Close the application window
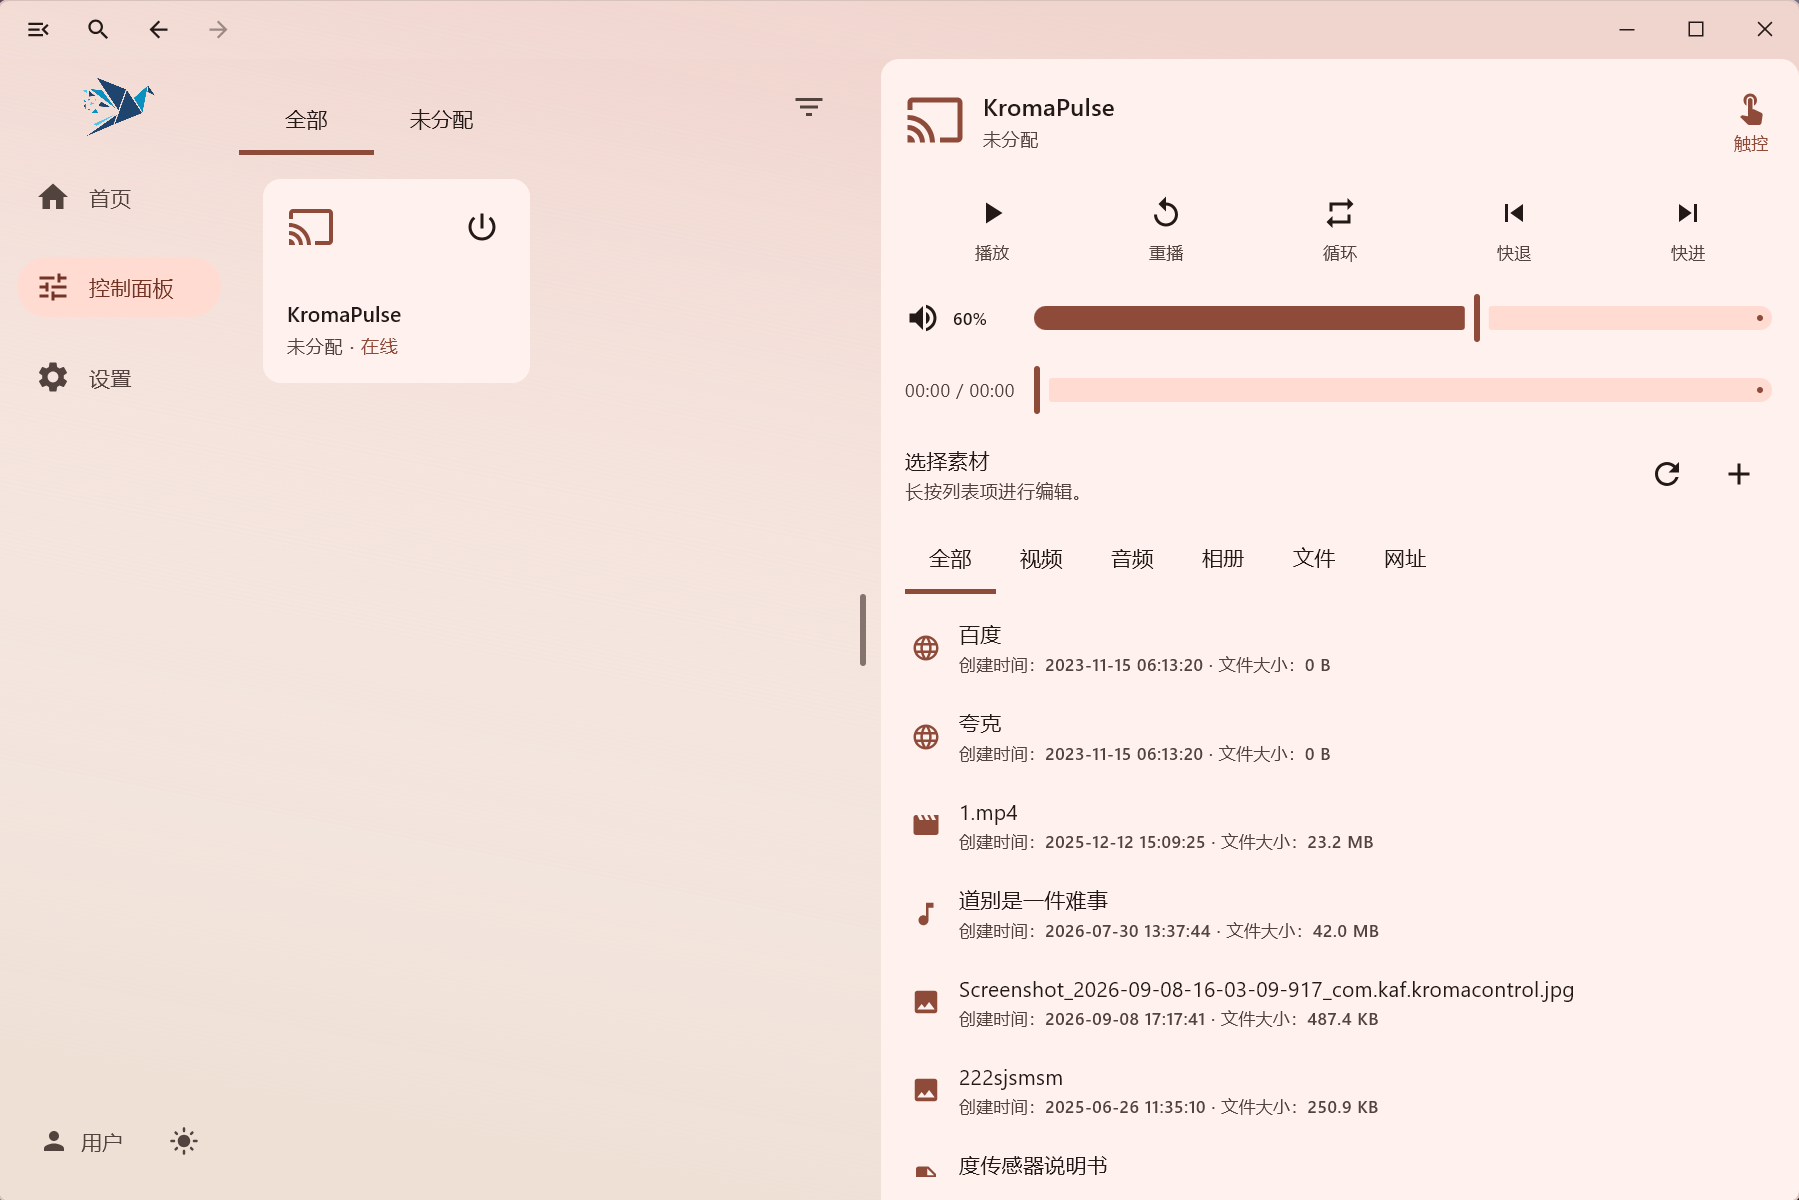The height and width of the screenshot is (1200, 1799). [1765, 30]
